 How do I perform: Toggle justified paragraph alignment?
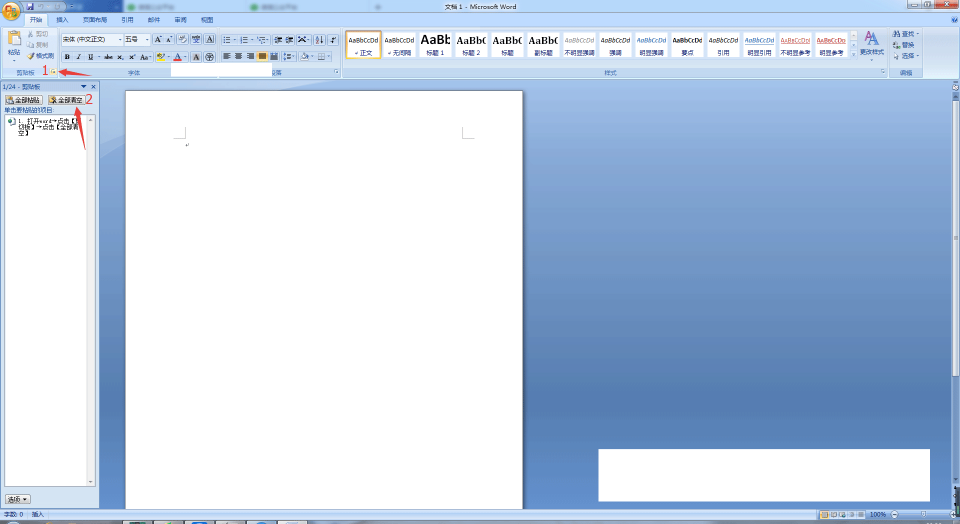pyautogui.click(x=262, y=56)
